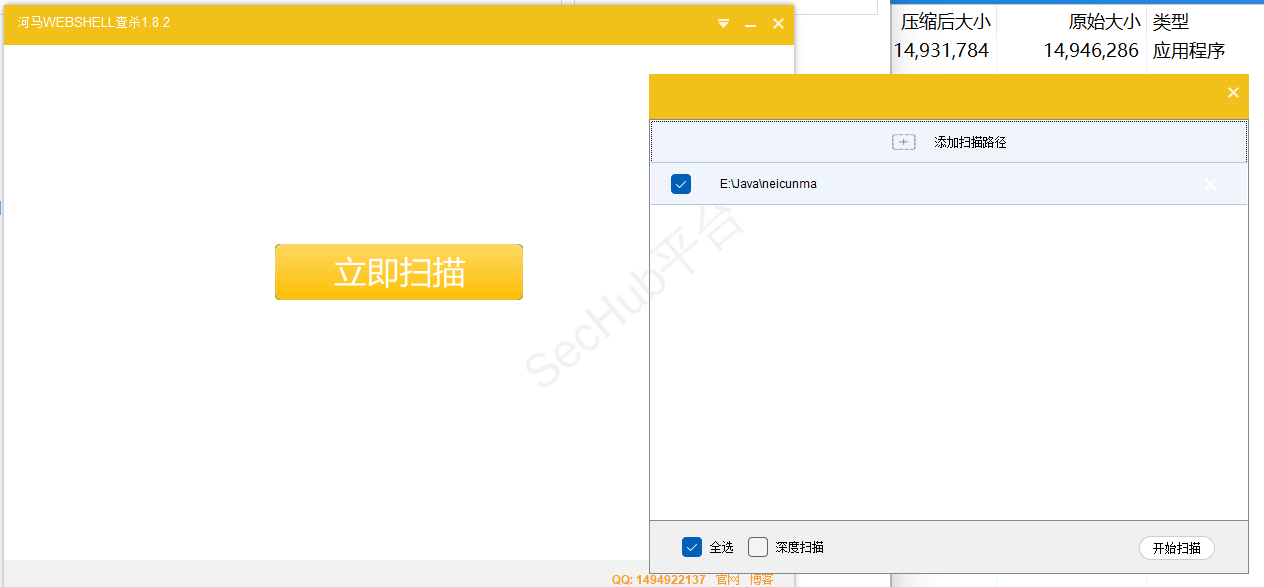1264x587 pixels.
Task: Close the scan path dialog
Action: coord(1233,93)
